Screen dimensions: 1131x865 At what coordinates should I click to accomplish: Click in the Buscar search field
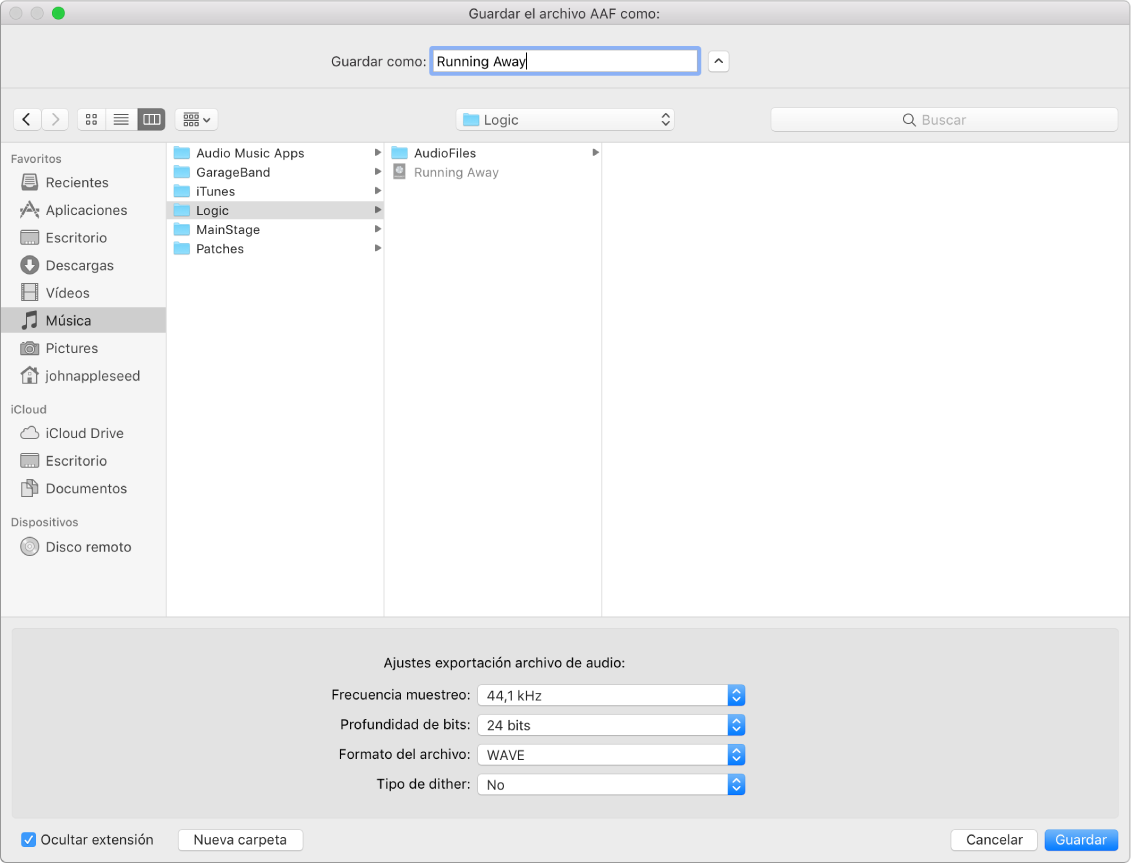pos(943,120)
